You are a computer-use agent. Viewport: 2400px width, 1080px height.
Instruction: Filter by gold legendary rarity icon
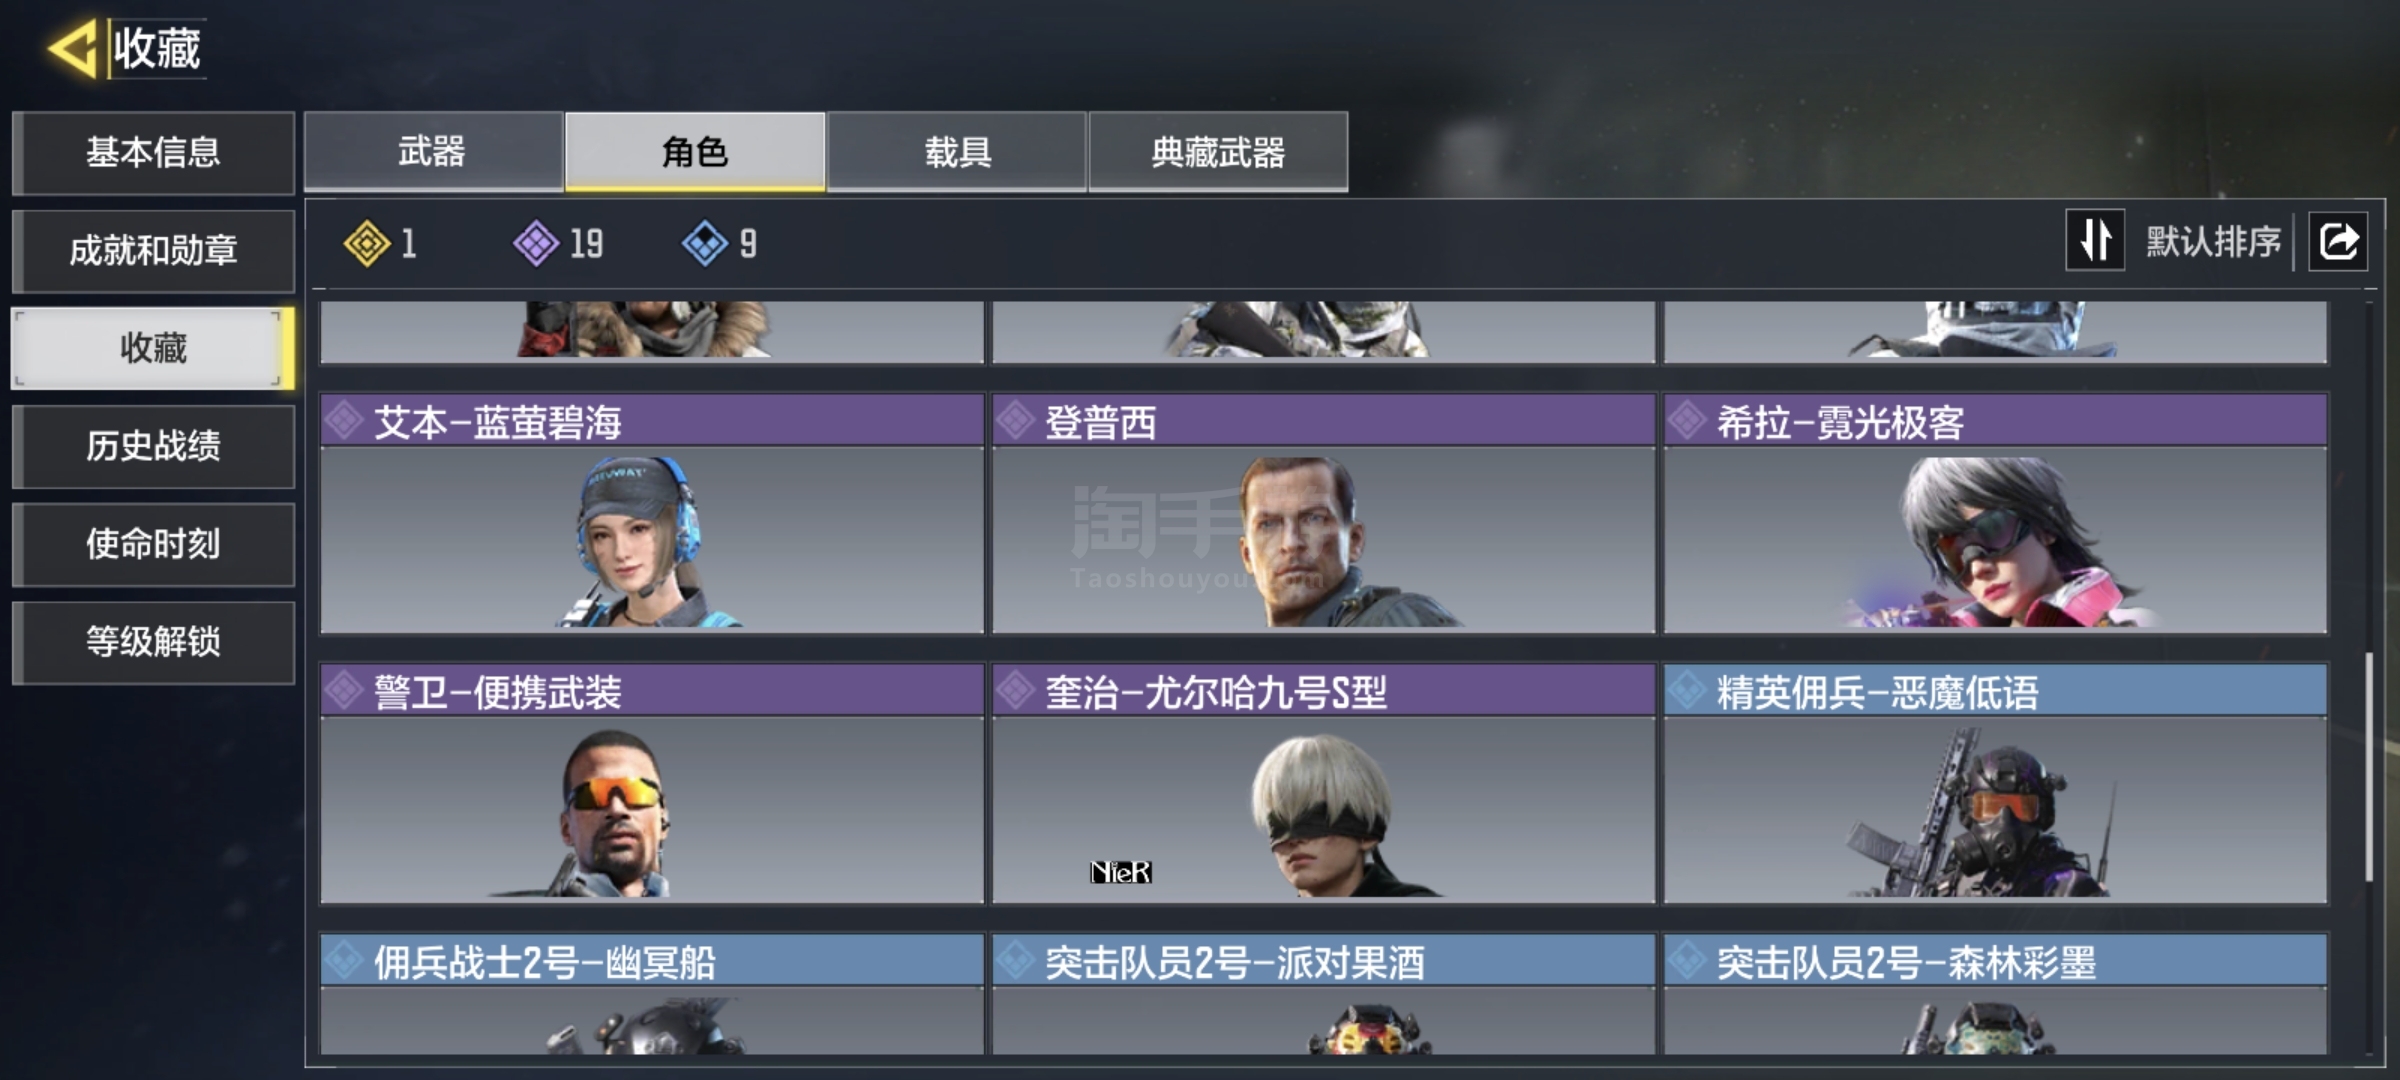[367, 243]
